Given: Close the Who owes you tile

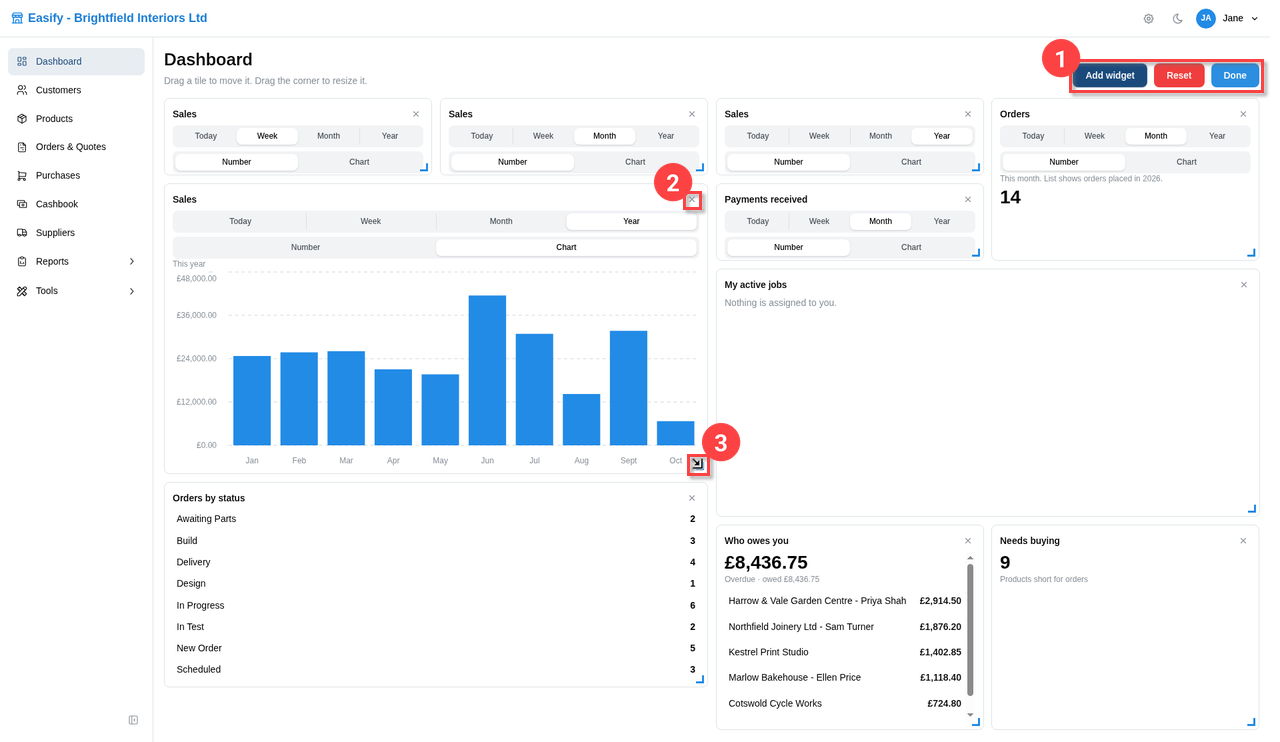Looking at the screenshot, I should click(968, 541).
